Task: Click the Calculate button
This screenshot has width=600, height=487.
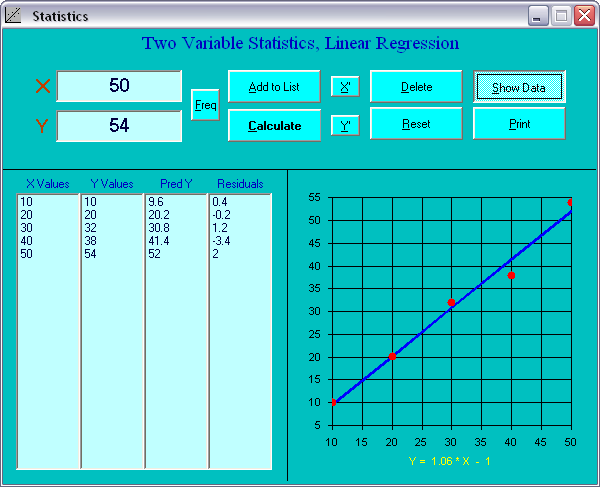Action: [274, 125]
